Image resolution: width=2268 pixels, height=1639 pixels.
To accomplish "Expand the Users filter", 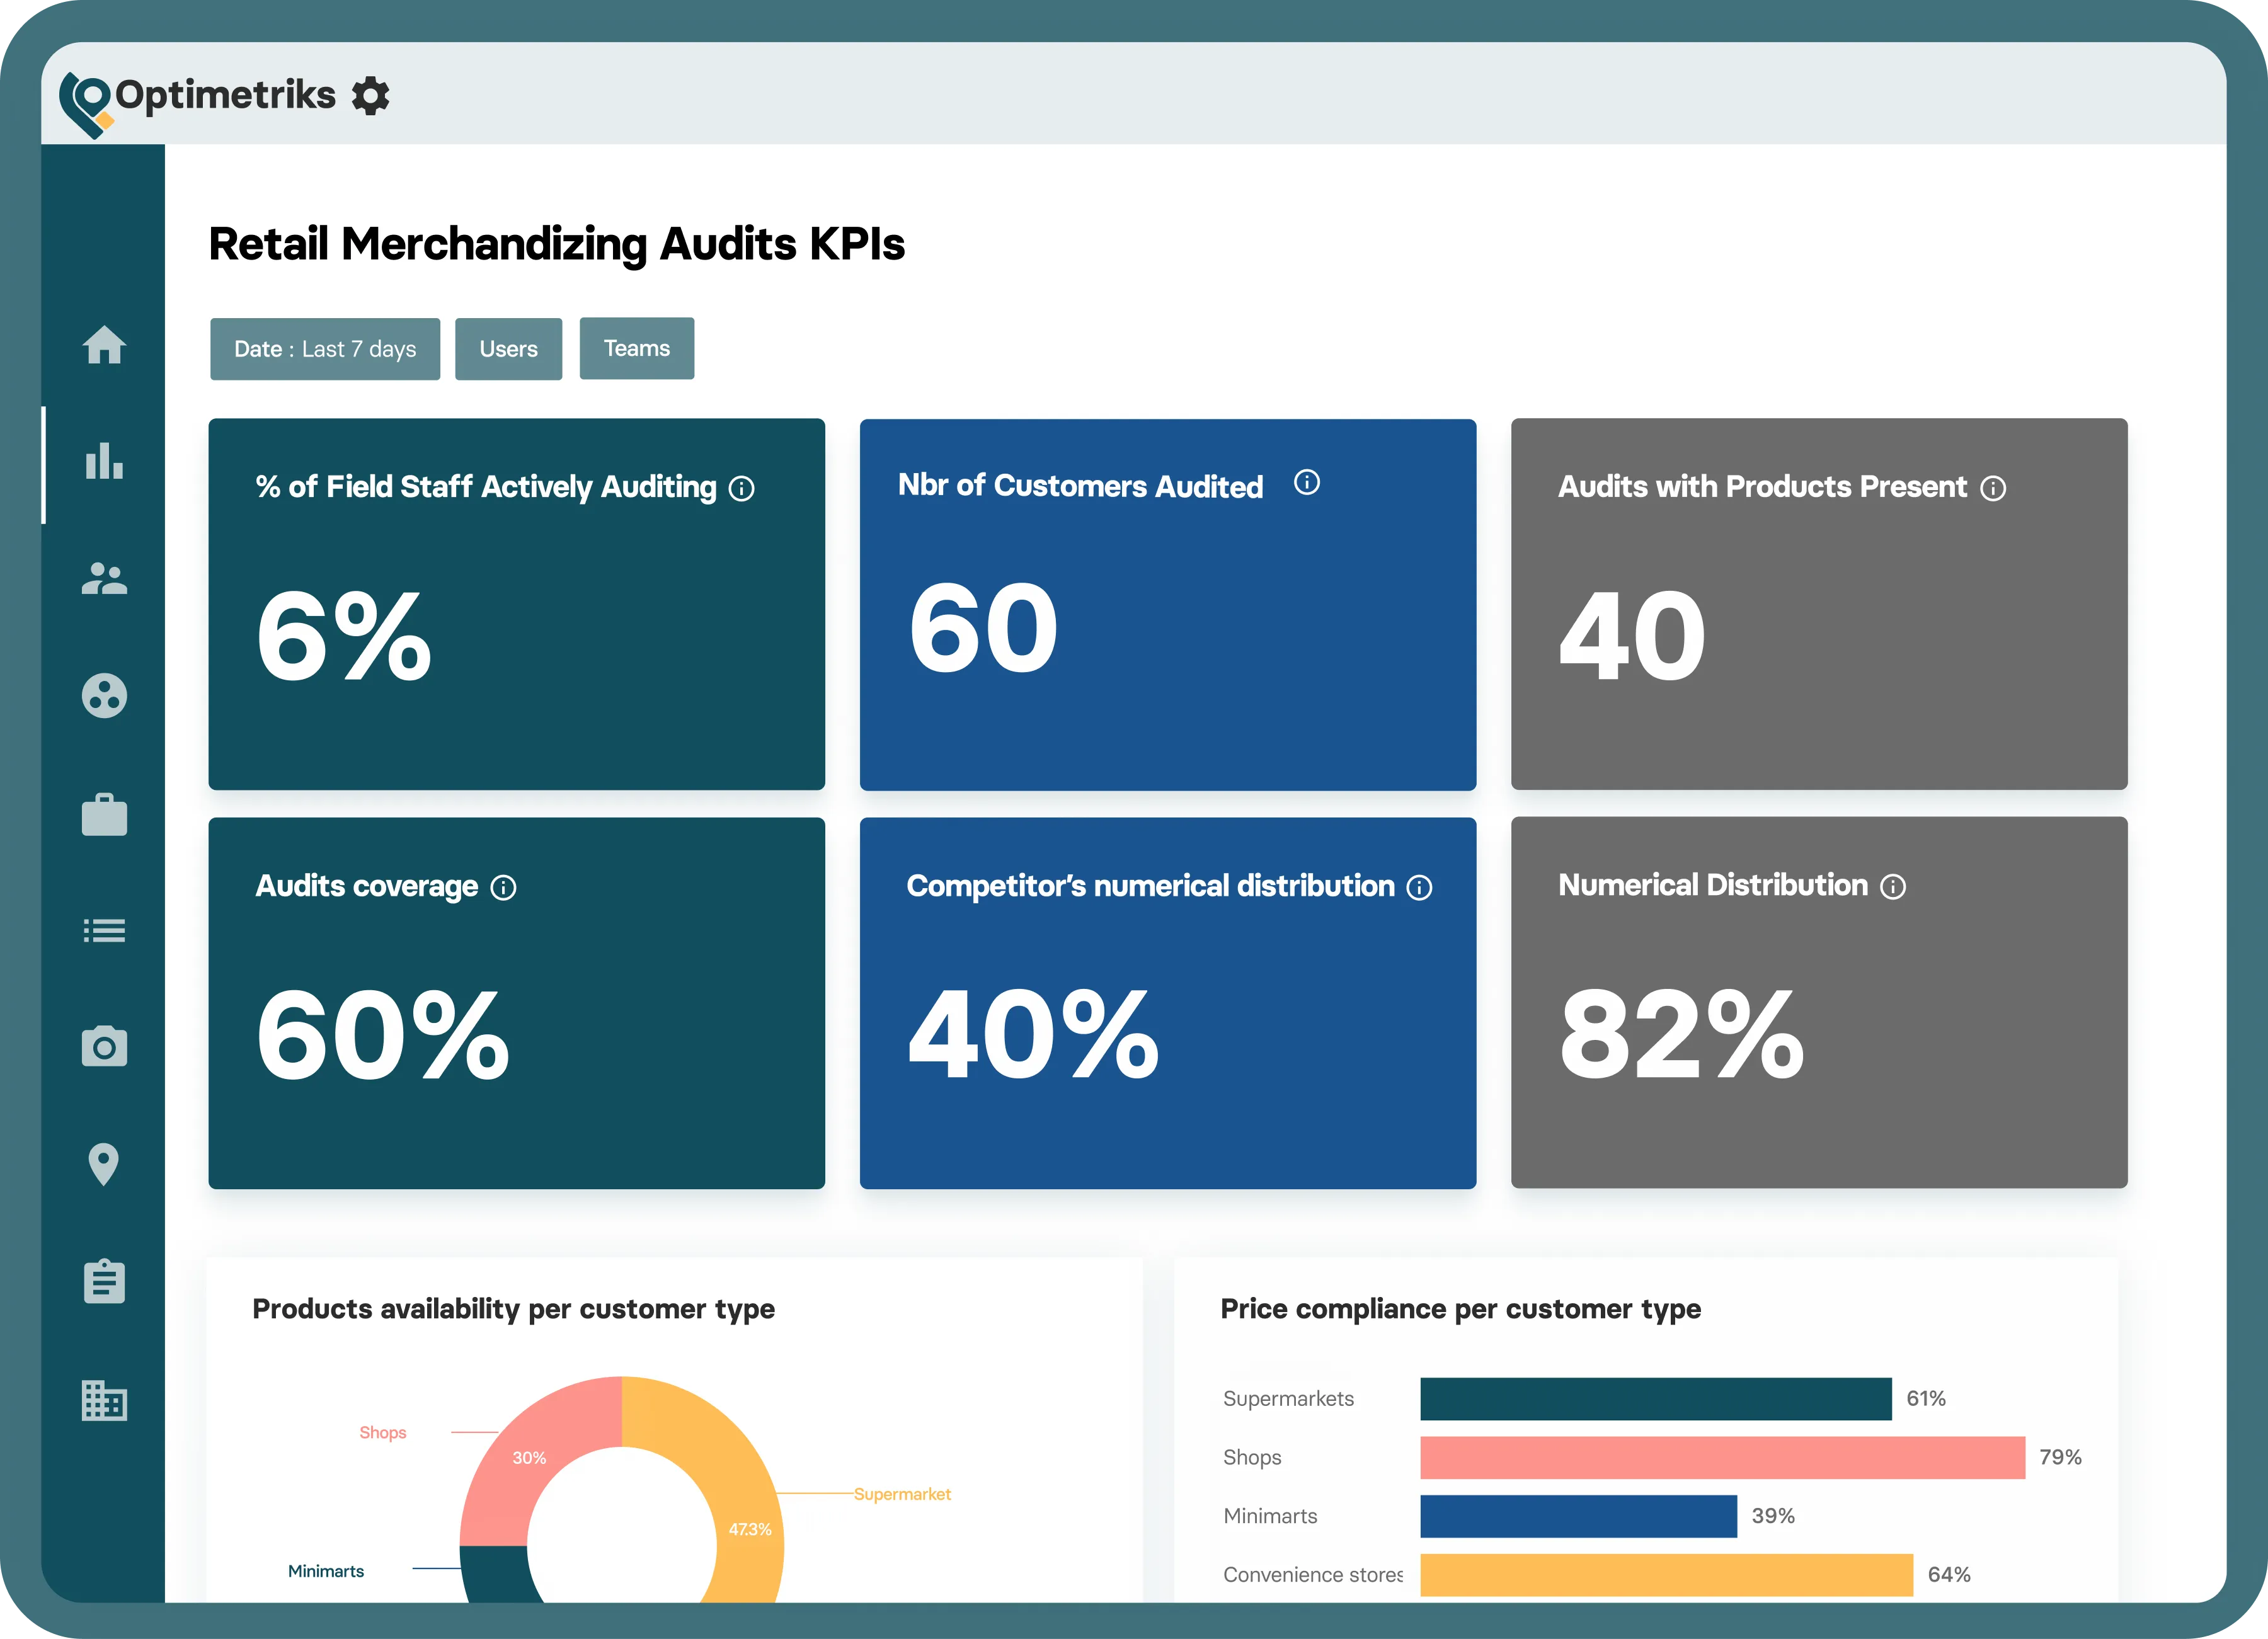I will click(508, 349).
